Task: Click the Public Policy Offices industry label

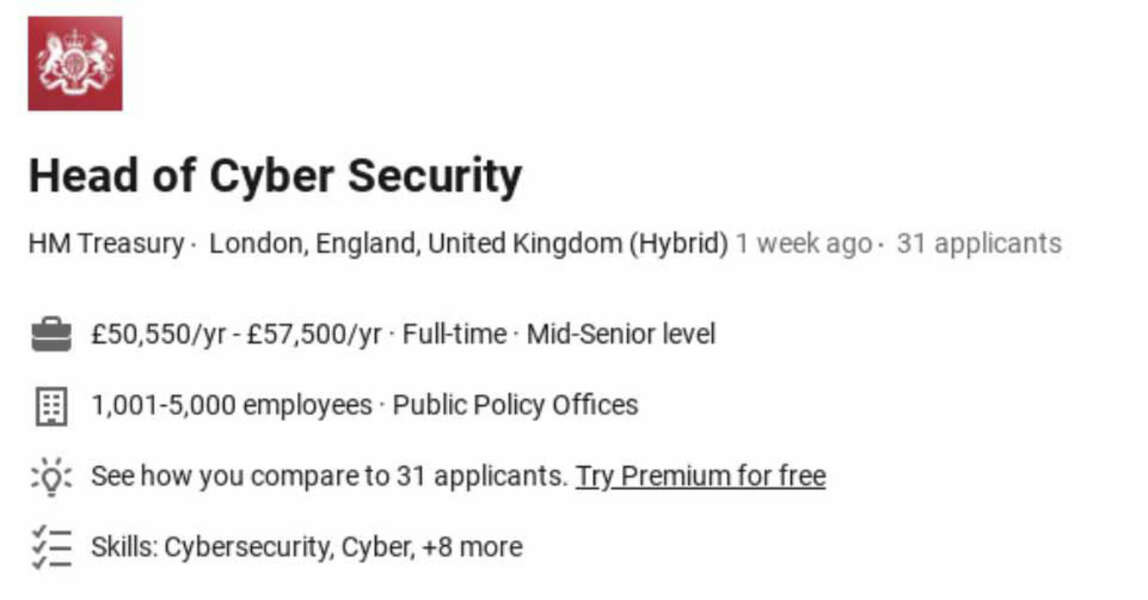Action: pyautogui.click(x=515, y=405)
